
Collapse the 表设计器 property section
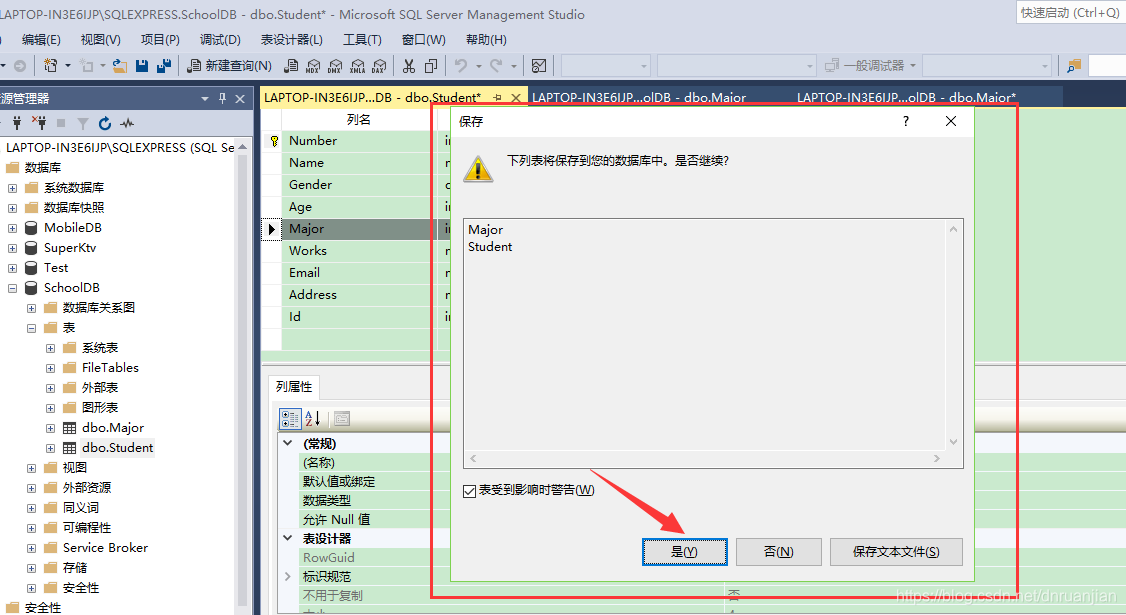[288, 537]
